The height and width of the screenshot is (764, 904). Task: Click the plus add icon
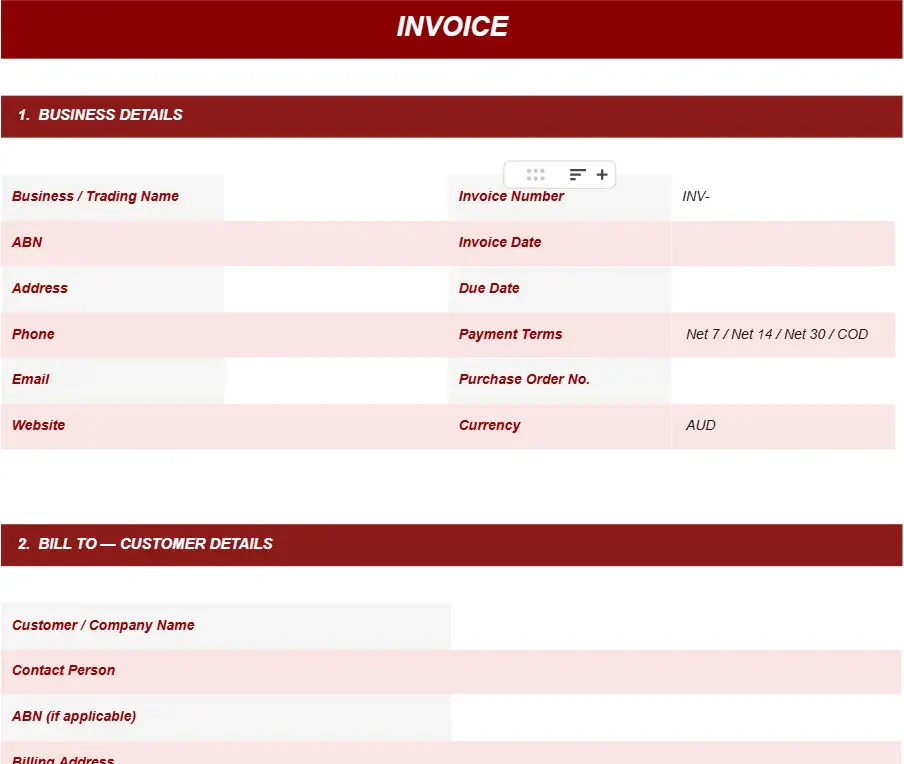point(602,175)
